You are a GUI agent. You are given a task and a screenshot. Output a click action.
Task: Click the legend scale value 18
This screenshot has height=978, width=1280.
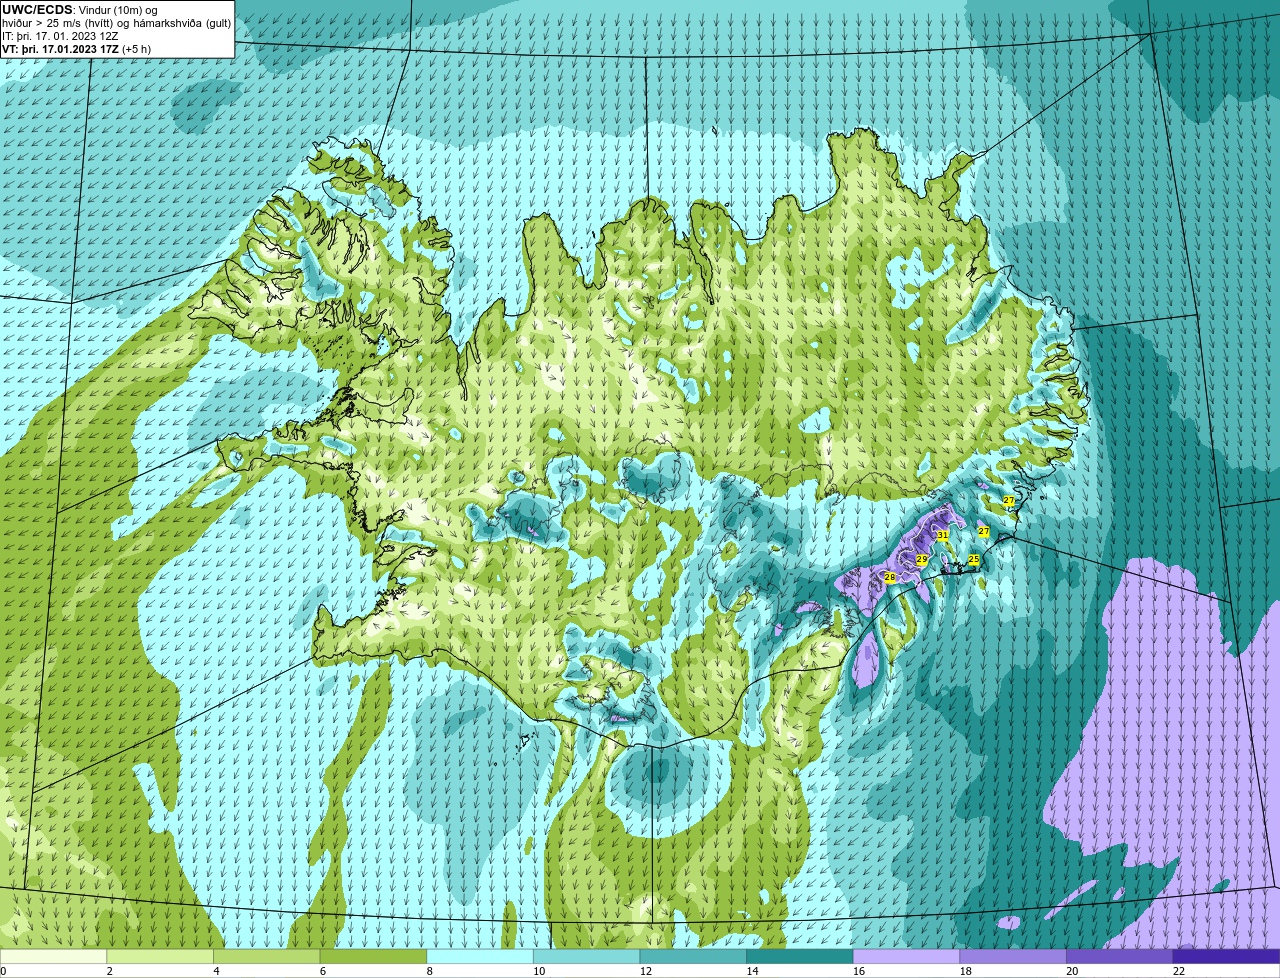tap(966, 971)
